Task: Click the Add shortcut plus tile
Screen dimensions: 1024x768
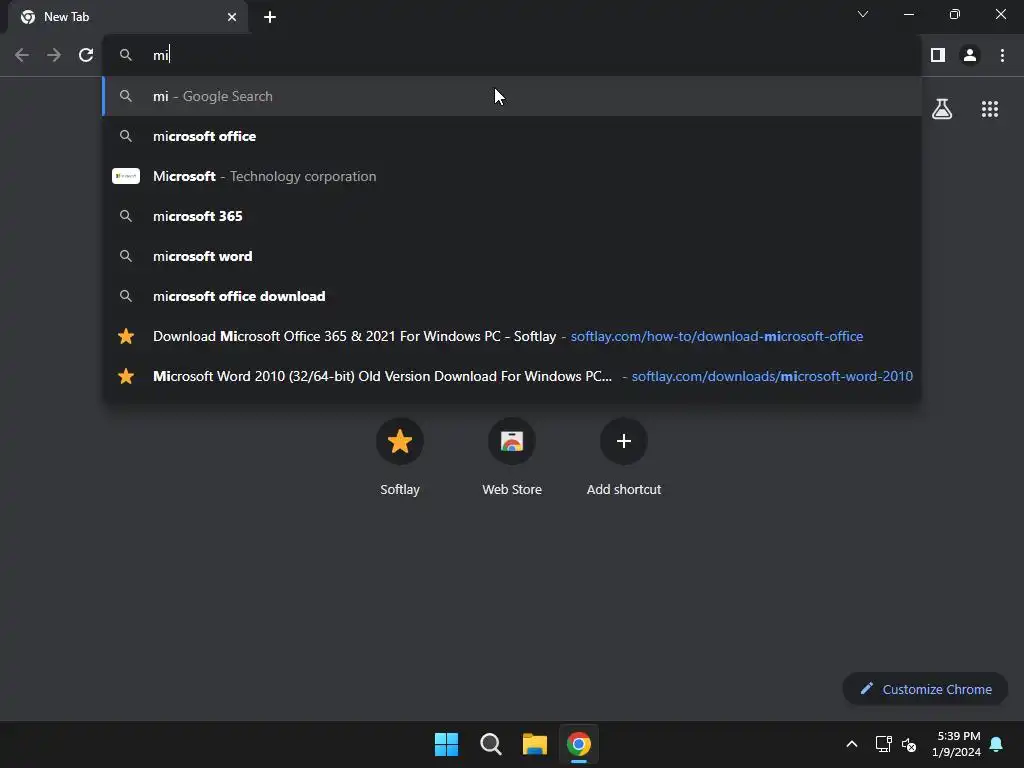Action: pos(624,441)
